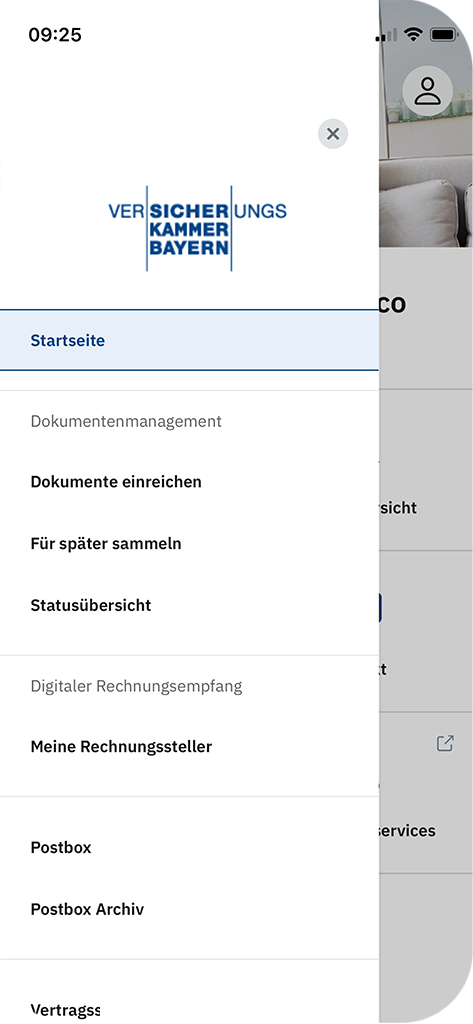Tap the dimmed services tile behind the drawer
This screenshot has height=1024, width=473.
click(426, 792)
